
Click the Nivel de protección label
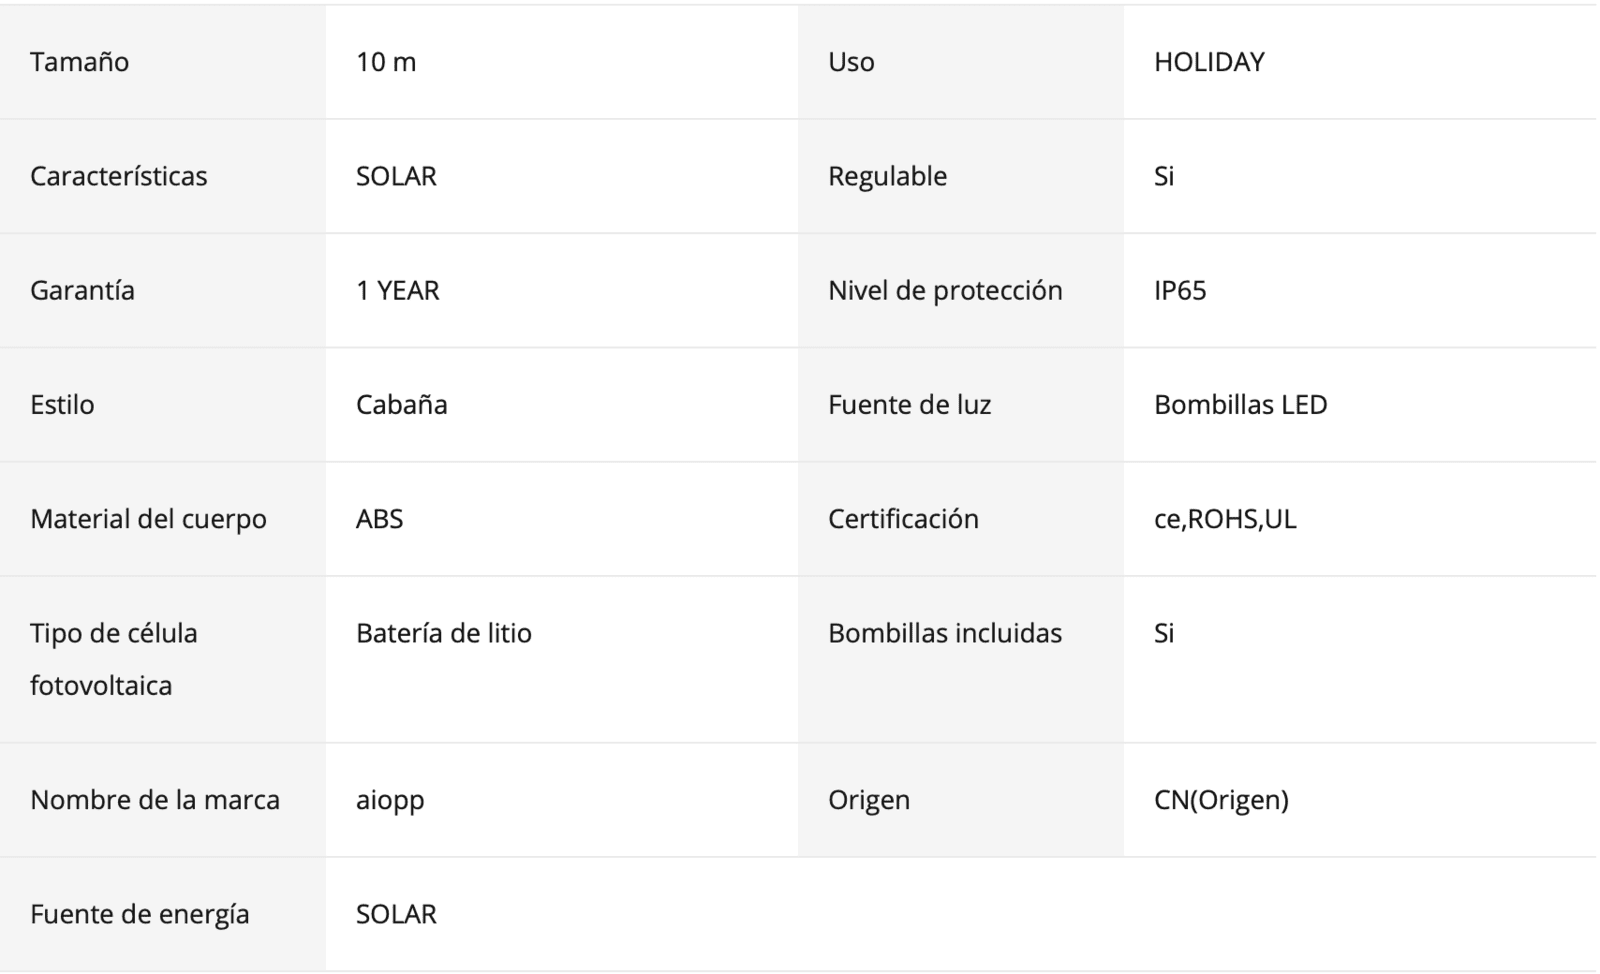coord(945,290)
